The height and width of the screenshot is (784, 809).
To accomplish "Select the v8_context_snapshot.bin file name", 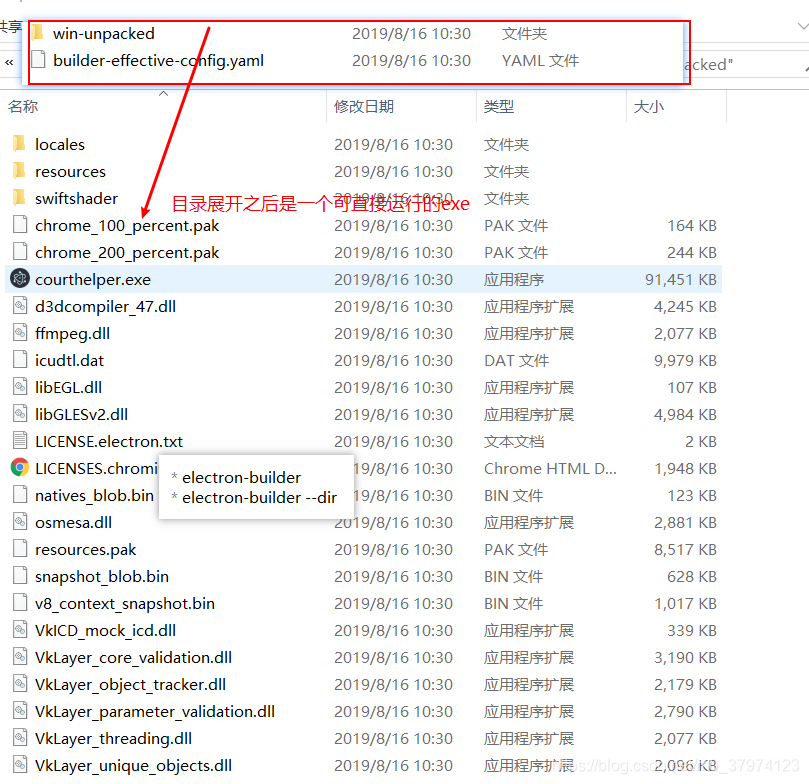I will click(x=125, y=603).
